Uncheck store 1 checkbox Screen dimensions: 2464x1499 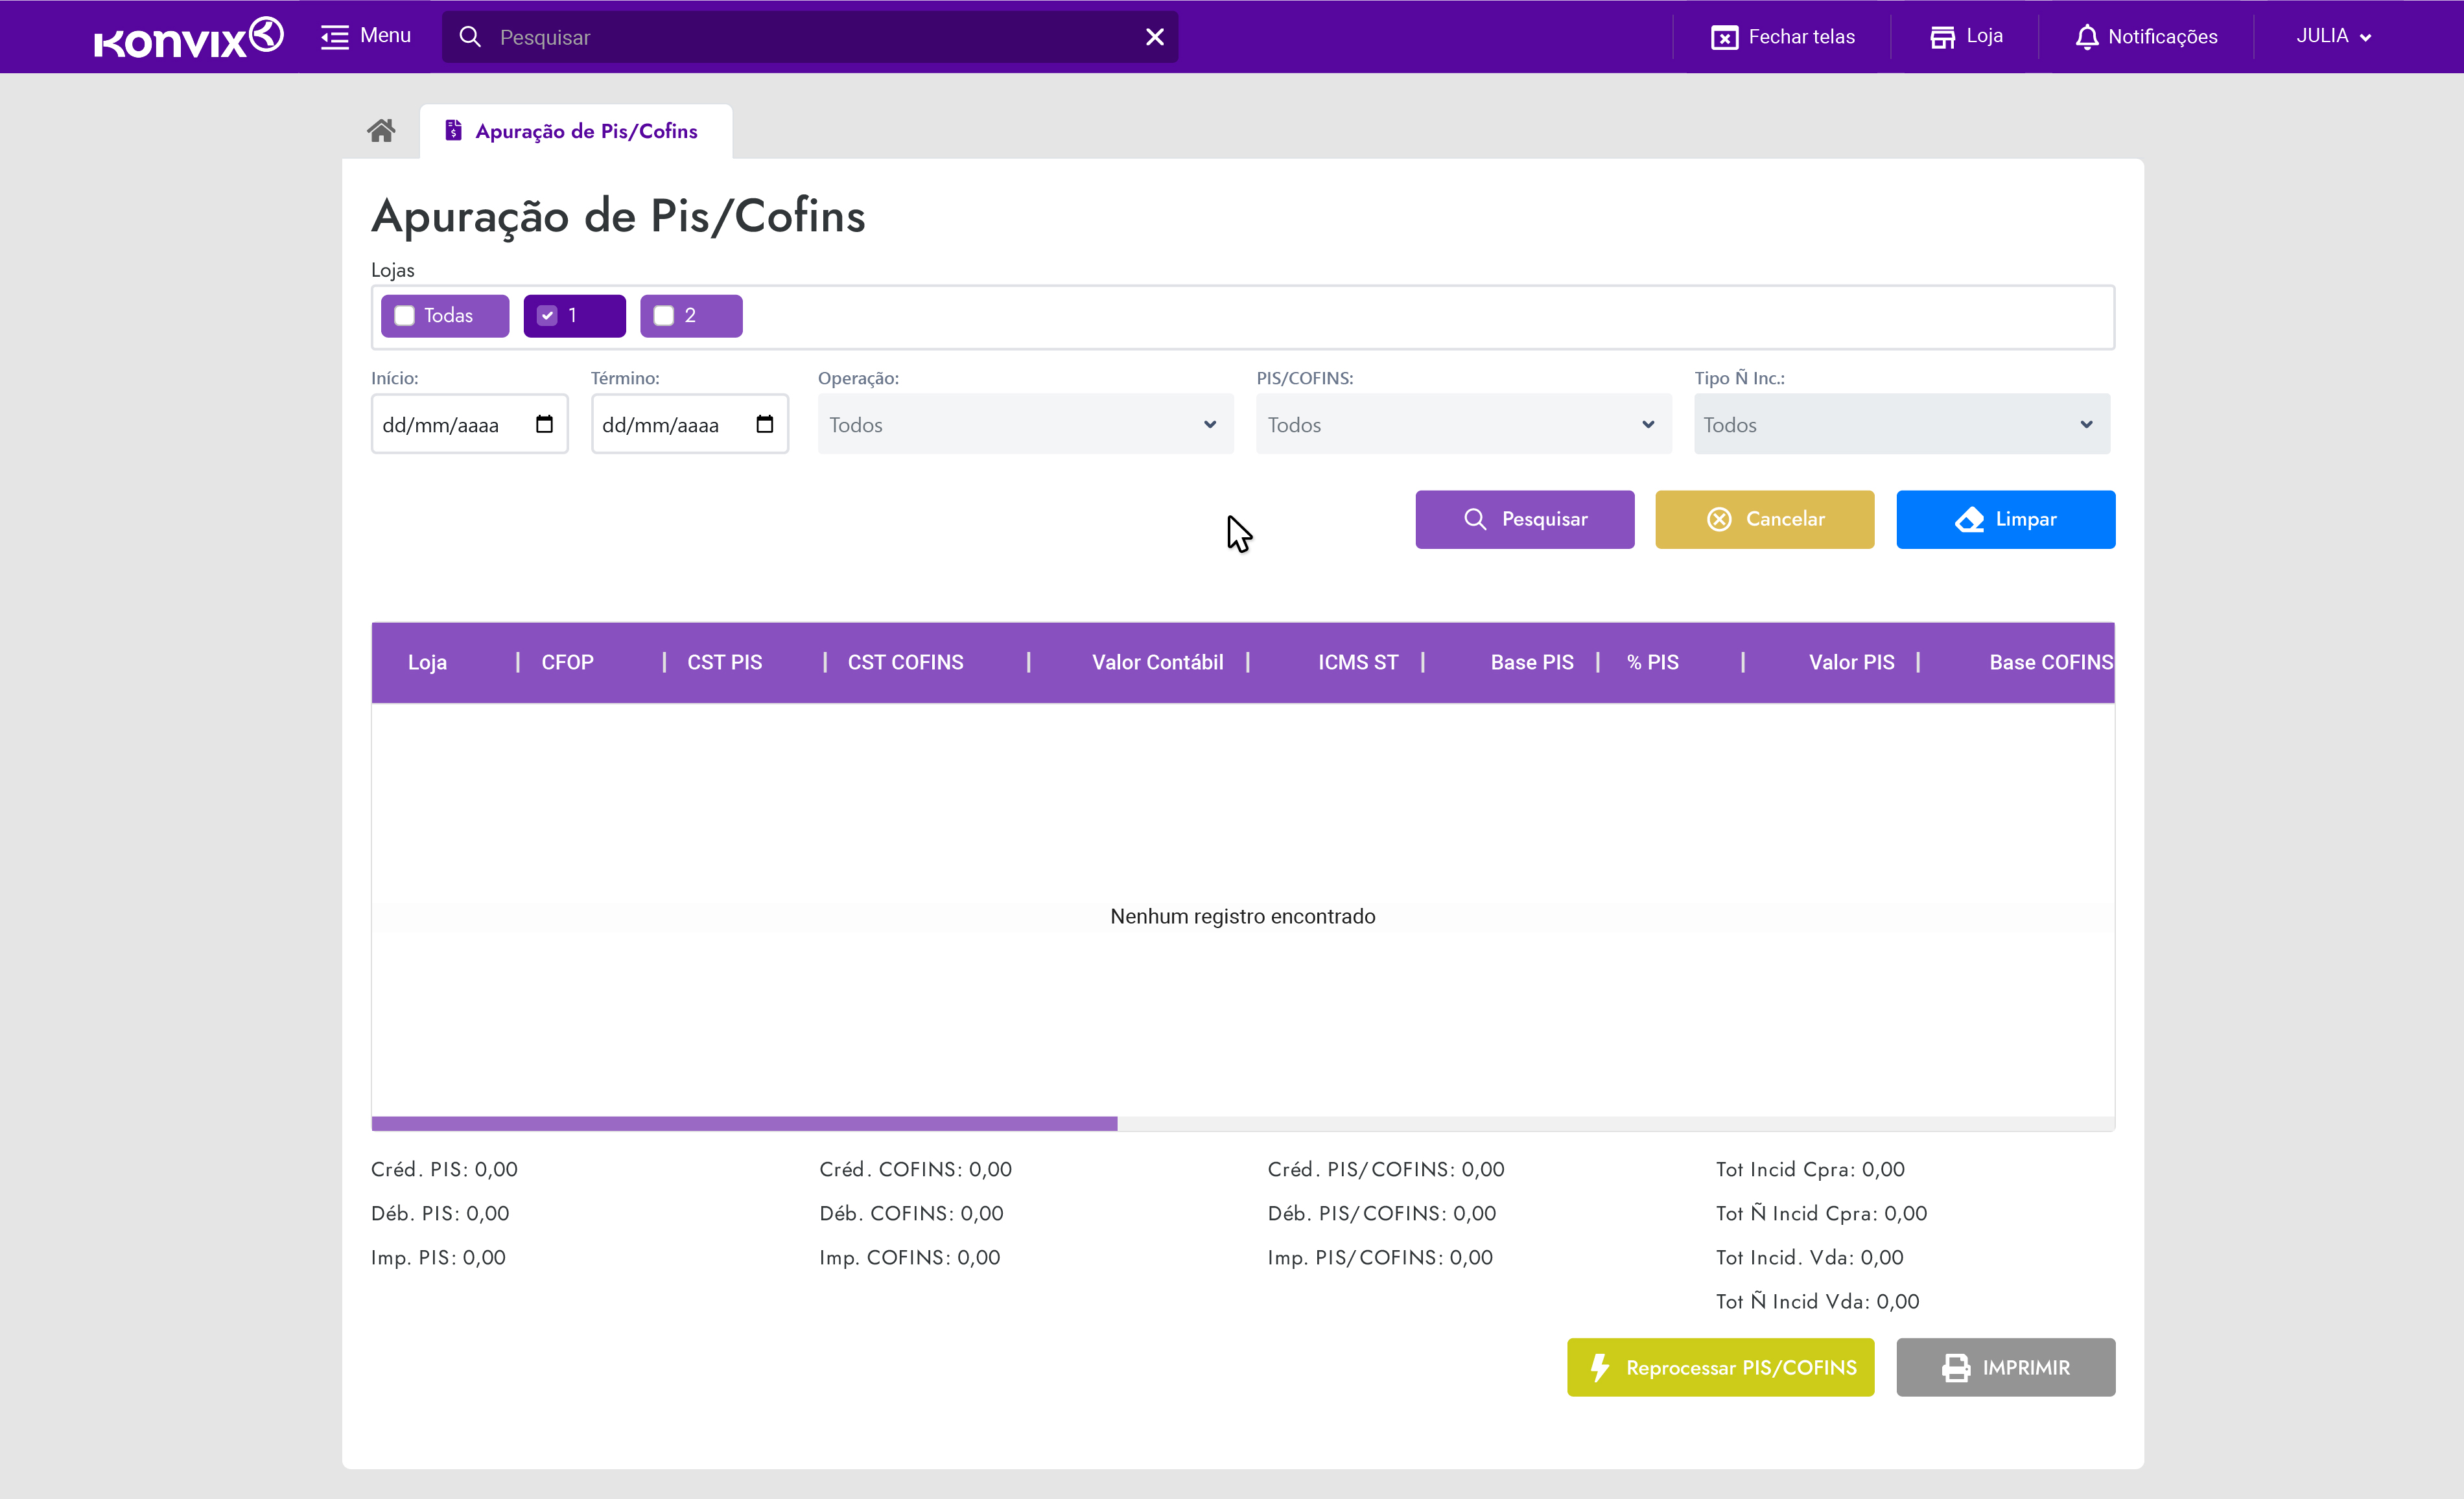pyautogui.click(x=547, y=316)
